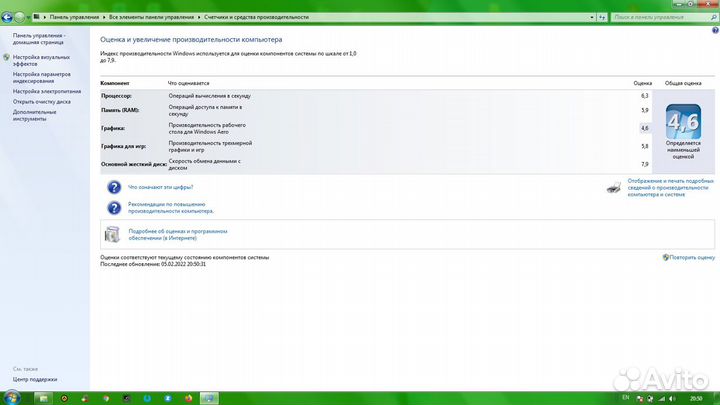Click the taskbar clock showing 20:50
Image resolution: width=720 pixels, height=405 pixels.
[x=696, y=399]
